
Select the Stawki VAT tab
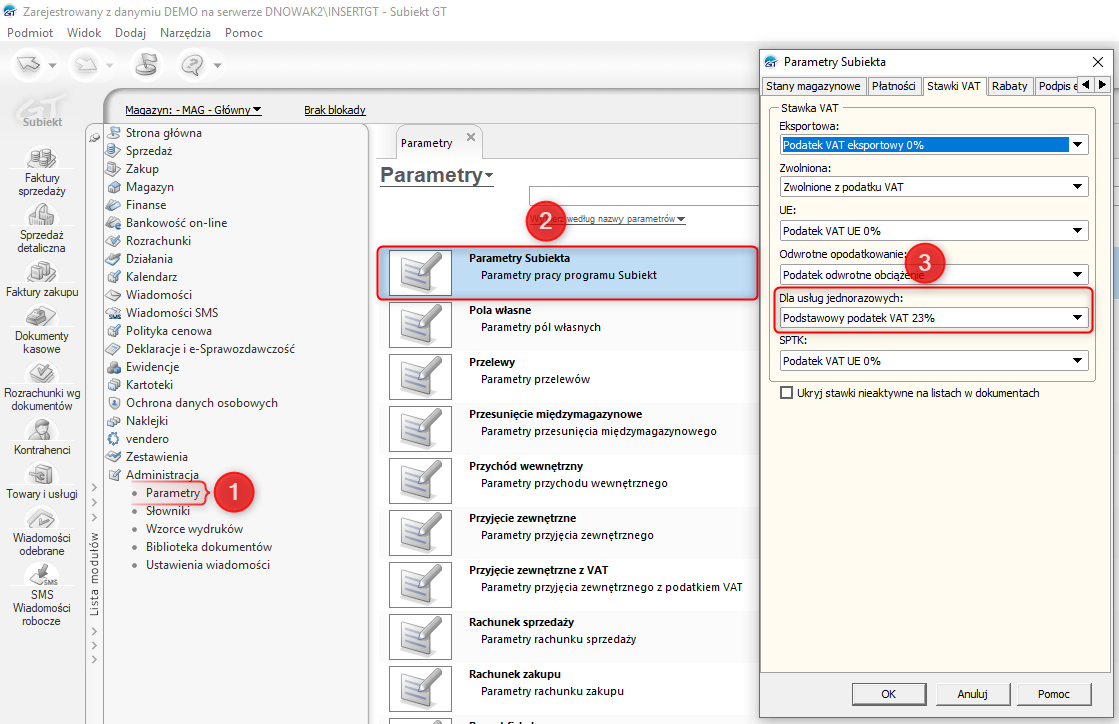point(953,86)
